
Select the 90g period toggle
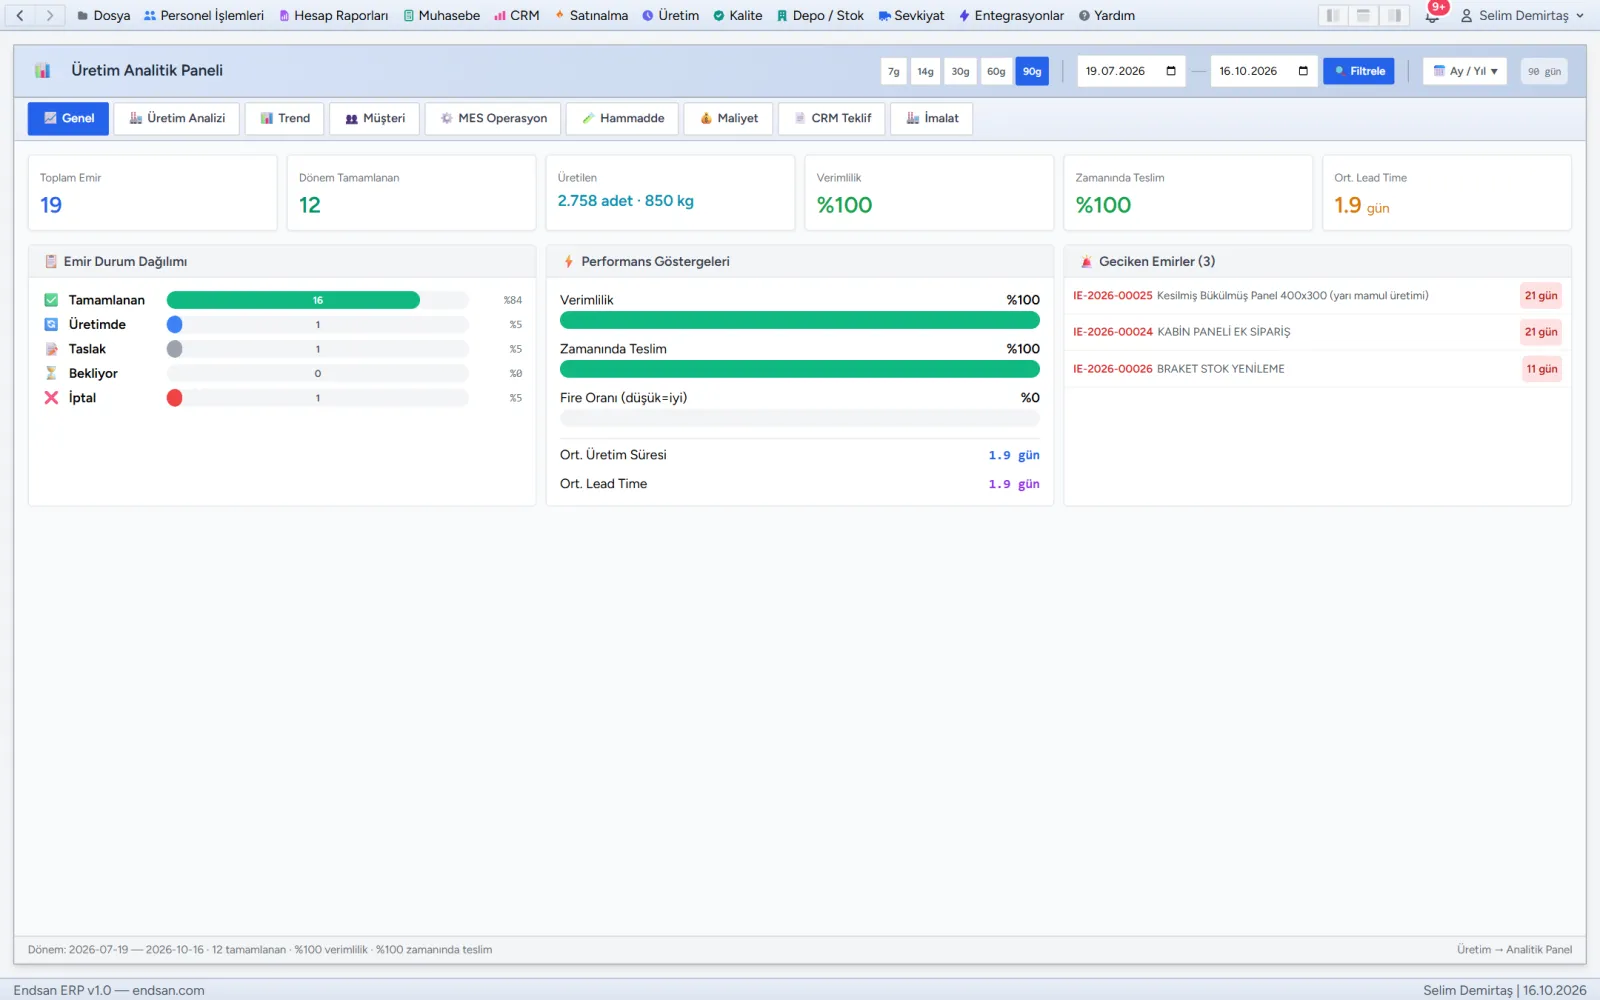point(1032,71)
